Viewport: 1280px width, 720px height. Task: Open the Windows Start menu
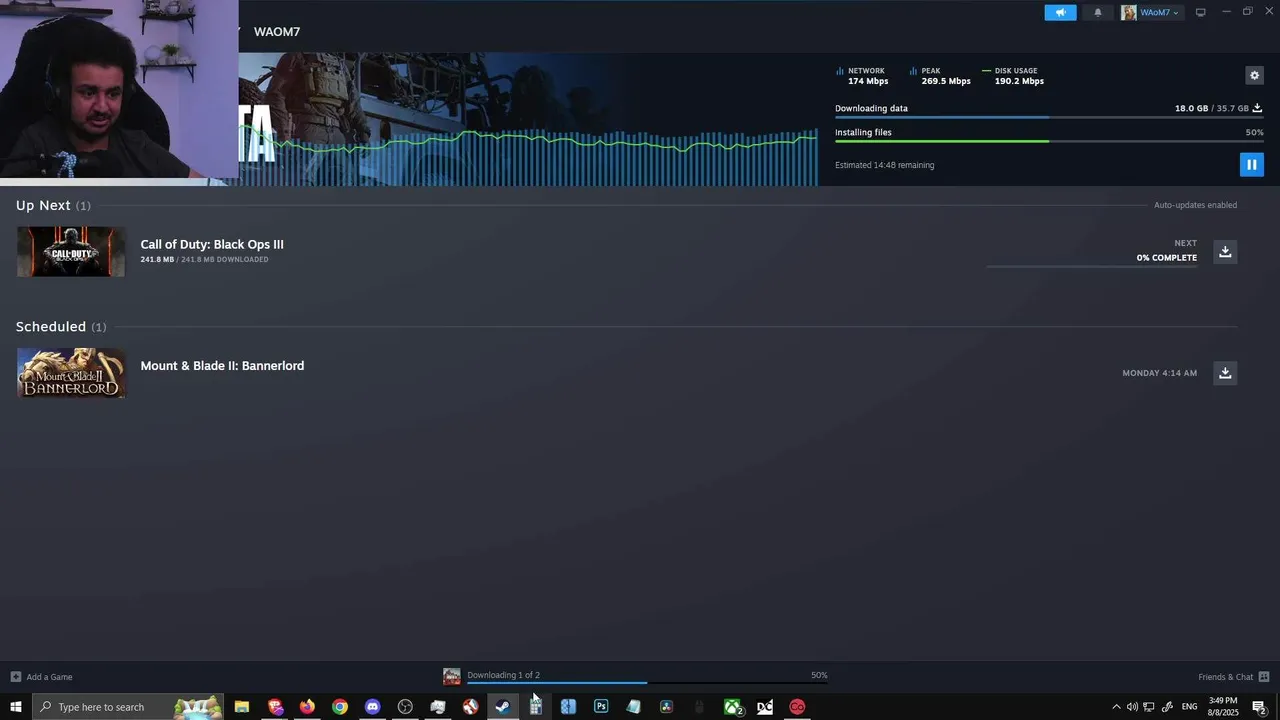coord(16,707)
